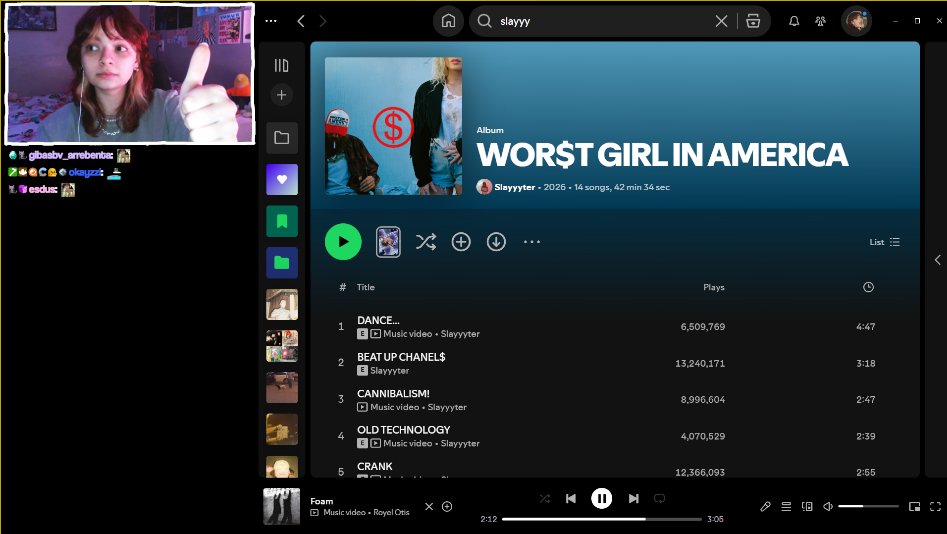Click the webcam overlay video
The width and height of the screenshot is (947, 534).
tap(129, 74)
